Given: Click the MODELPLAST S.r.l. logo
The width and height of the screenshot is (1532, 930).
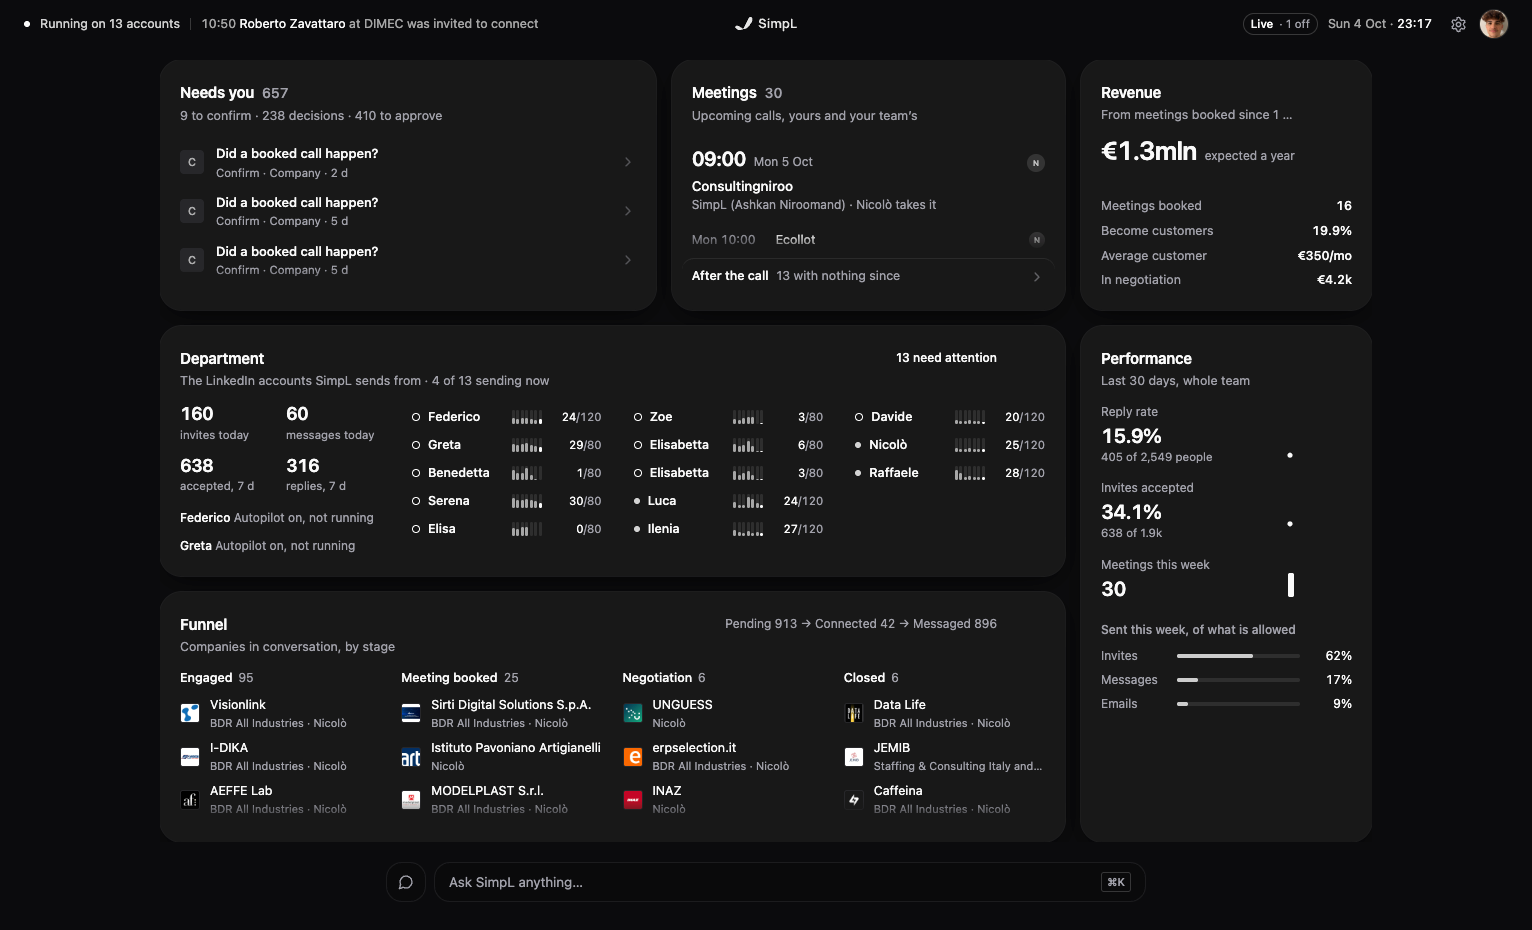Looking at the screenshot, I should point(411,800).
